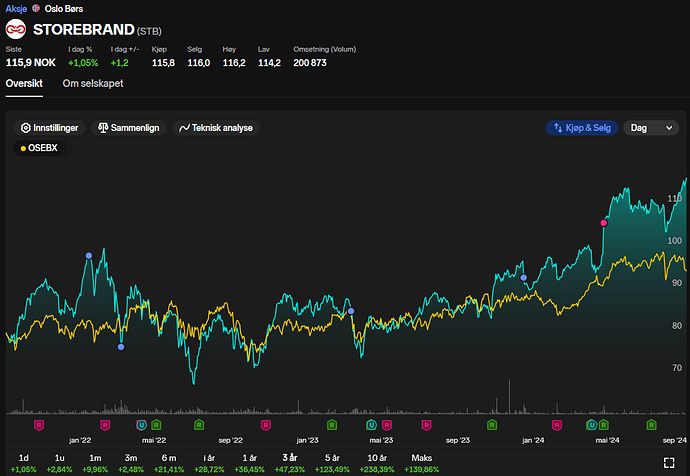
Task: Select the 6 m time range
Action: point(169,463)
